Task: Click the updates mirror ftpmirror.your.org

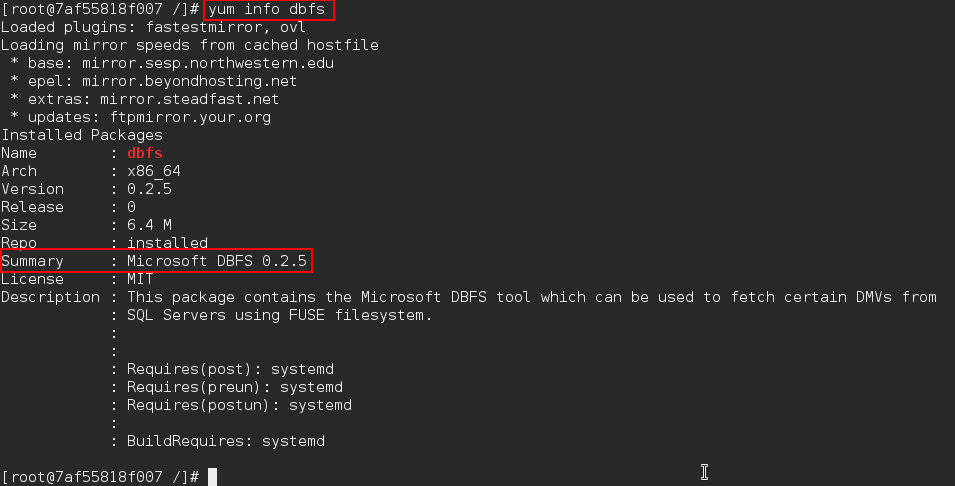Action: pyautogui.click(x=190, y=117)
